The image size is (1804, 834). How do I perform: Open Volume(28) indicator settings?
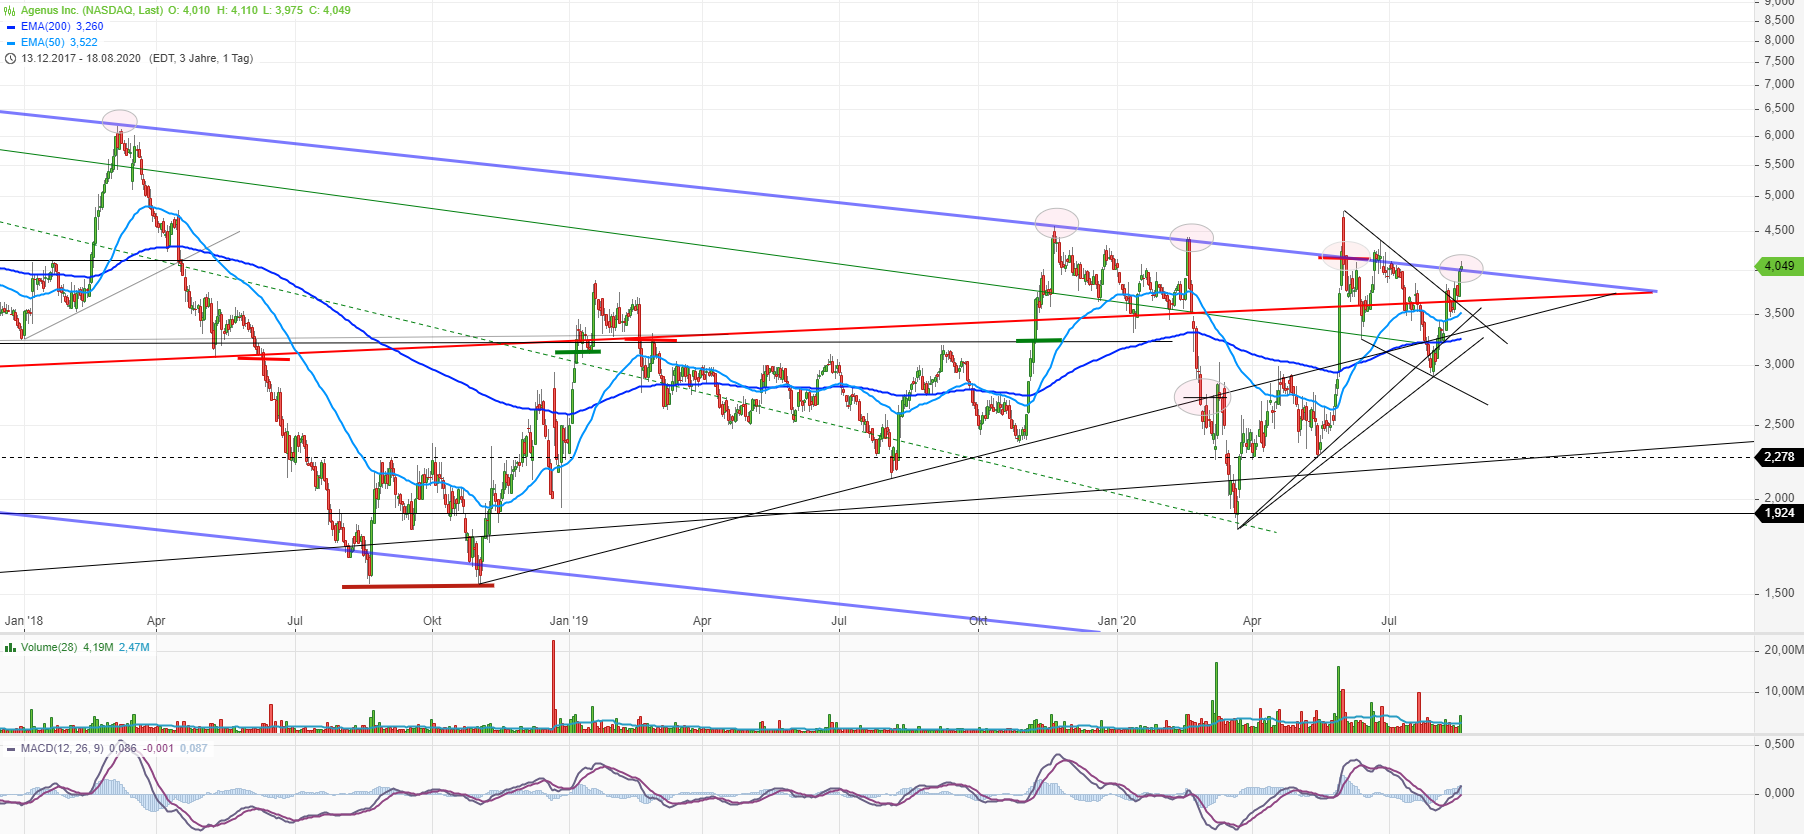click(49, 648)
